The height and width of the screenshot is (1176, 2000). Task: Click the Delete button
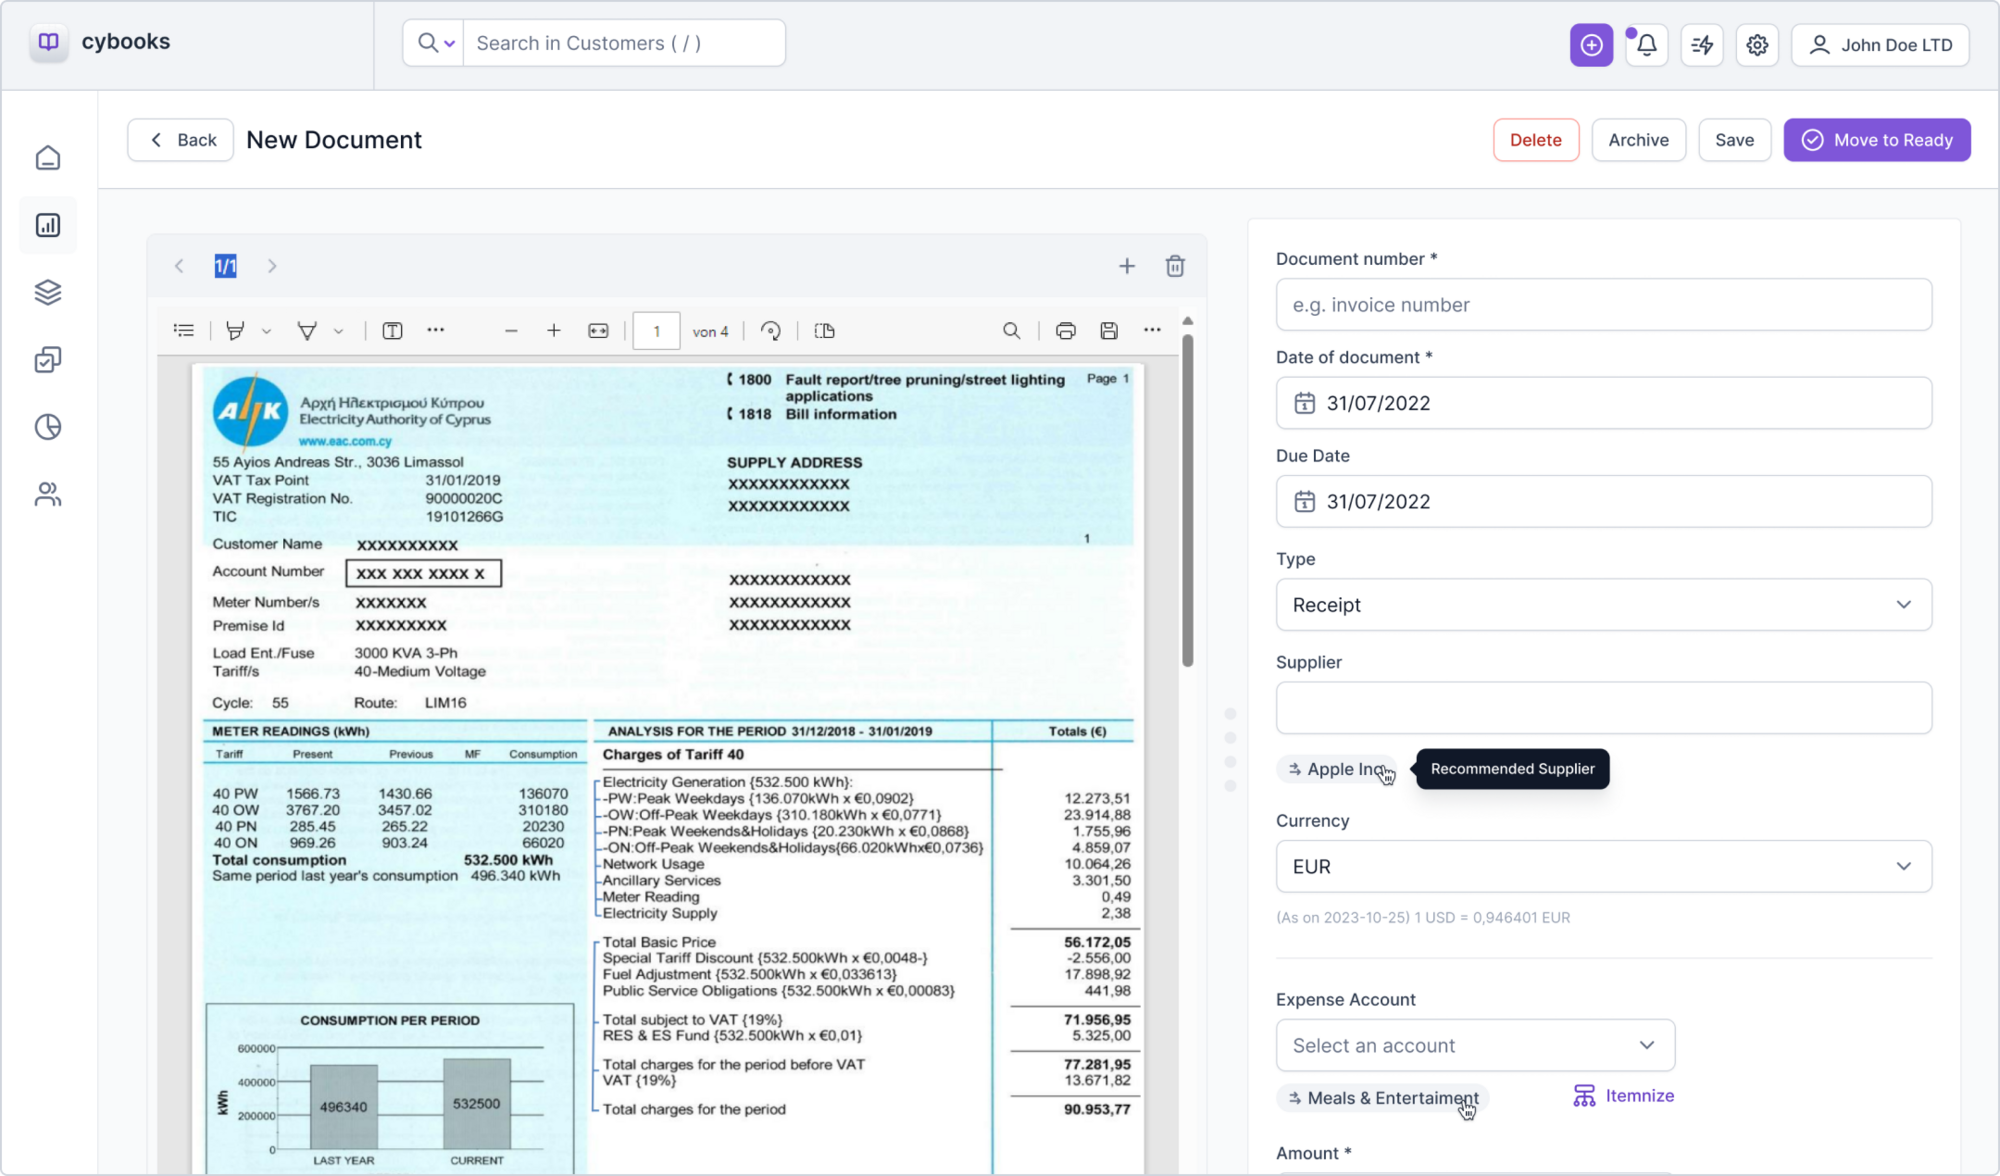1535,140
